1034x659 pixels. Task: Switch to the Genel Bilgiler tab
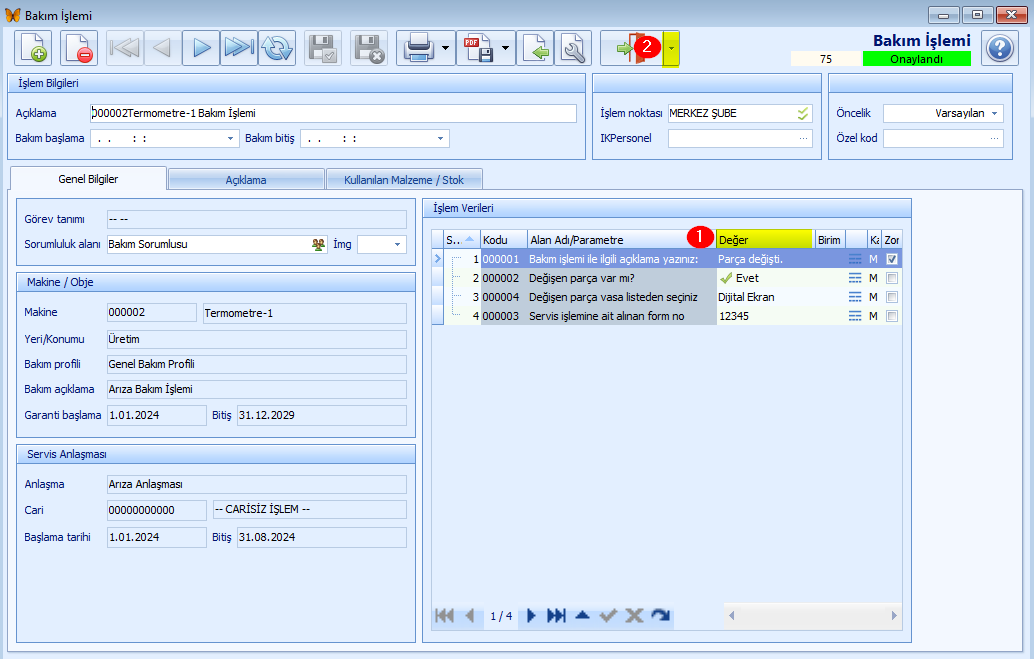(88, 179)
